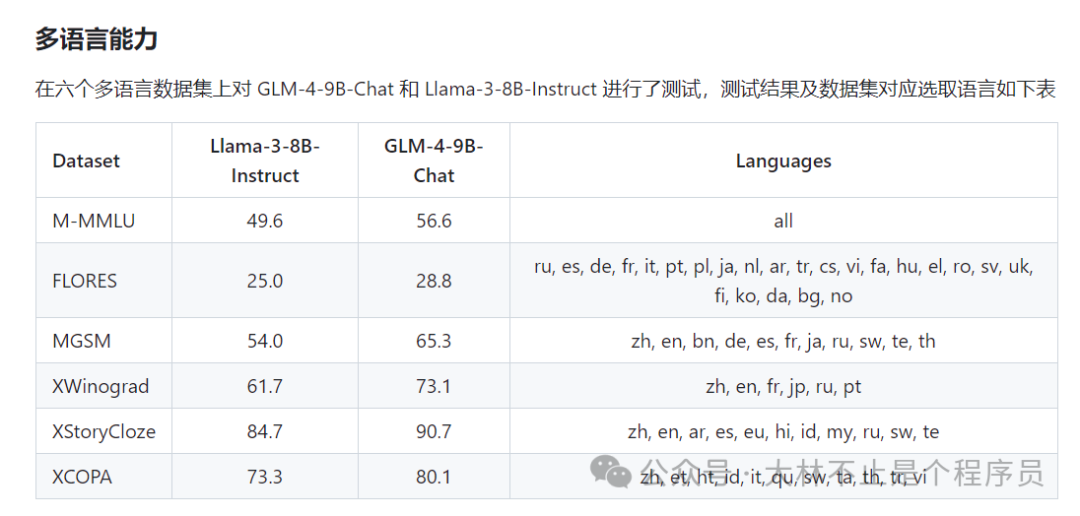Select the XWinograd languages list cell
The height and width of the screenshot is (516, 1080).
coord(783,386)
